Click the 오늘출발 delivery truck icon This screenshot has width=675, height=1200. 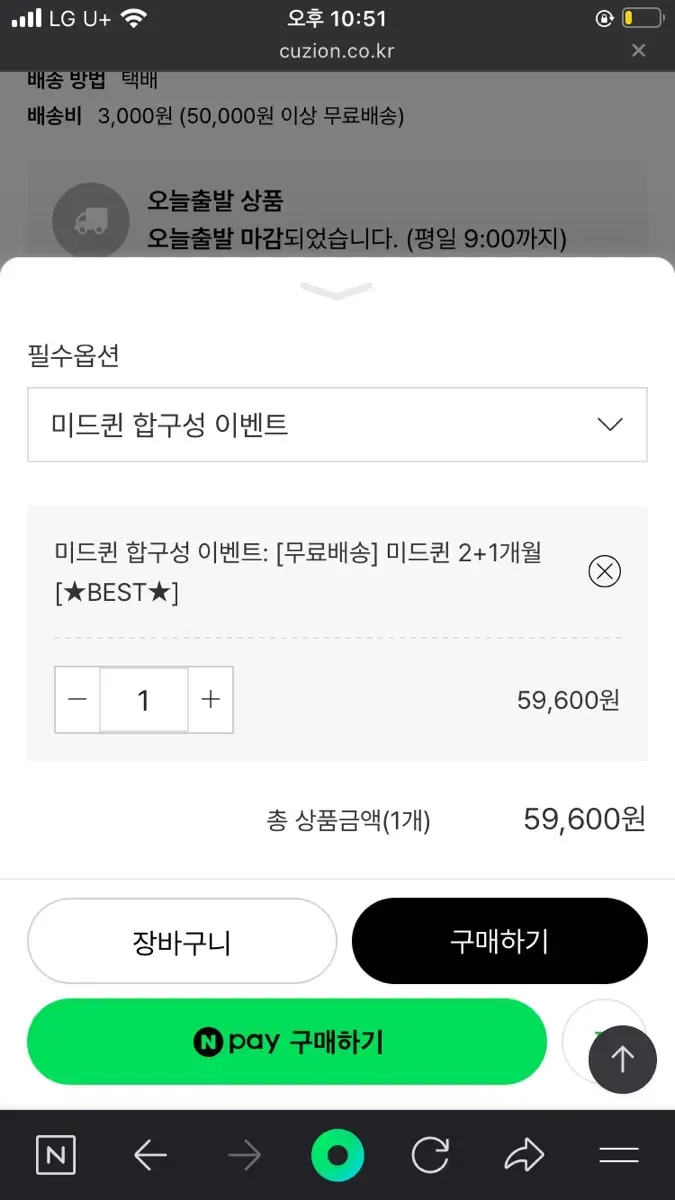pyautogui.click(x=90, y=221)
